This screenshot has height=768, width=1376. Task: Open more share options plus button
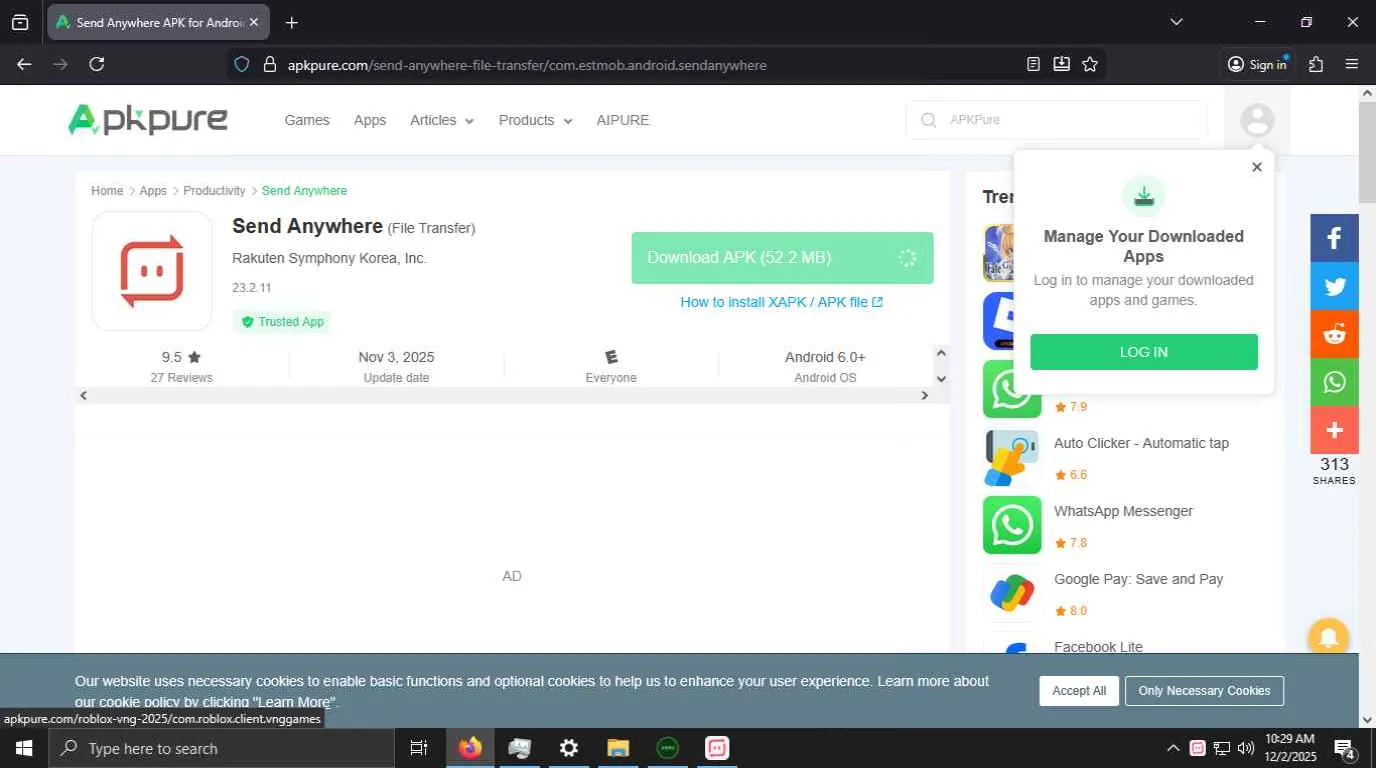click(1334, 430)
